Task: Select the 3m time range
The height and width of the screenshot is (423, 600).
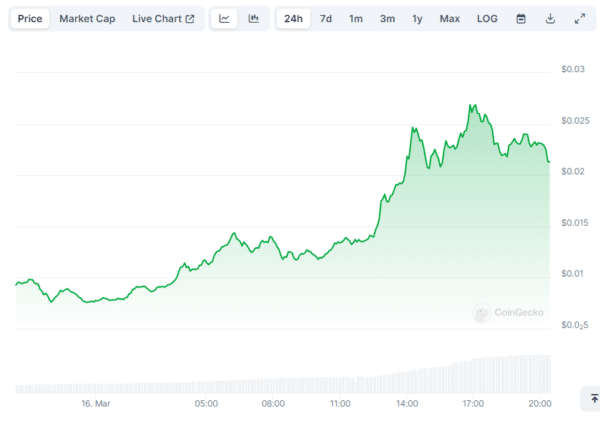Action: point(387,19)
